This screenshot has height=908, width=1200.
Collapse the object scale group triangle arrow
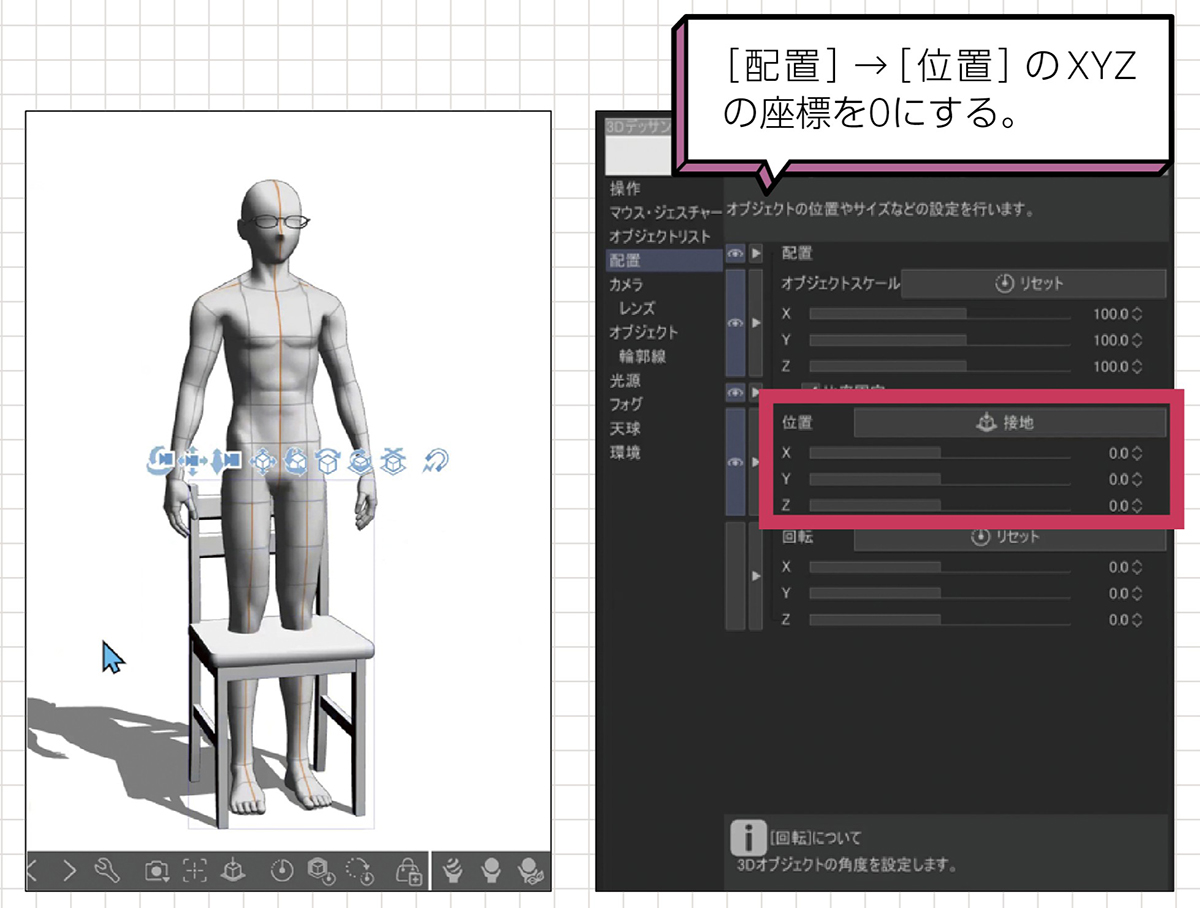tap(756, 323)
